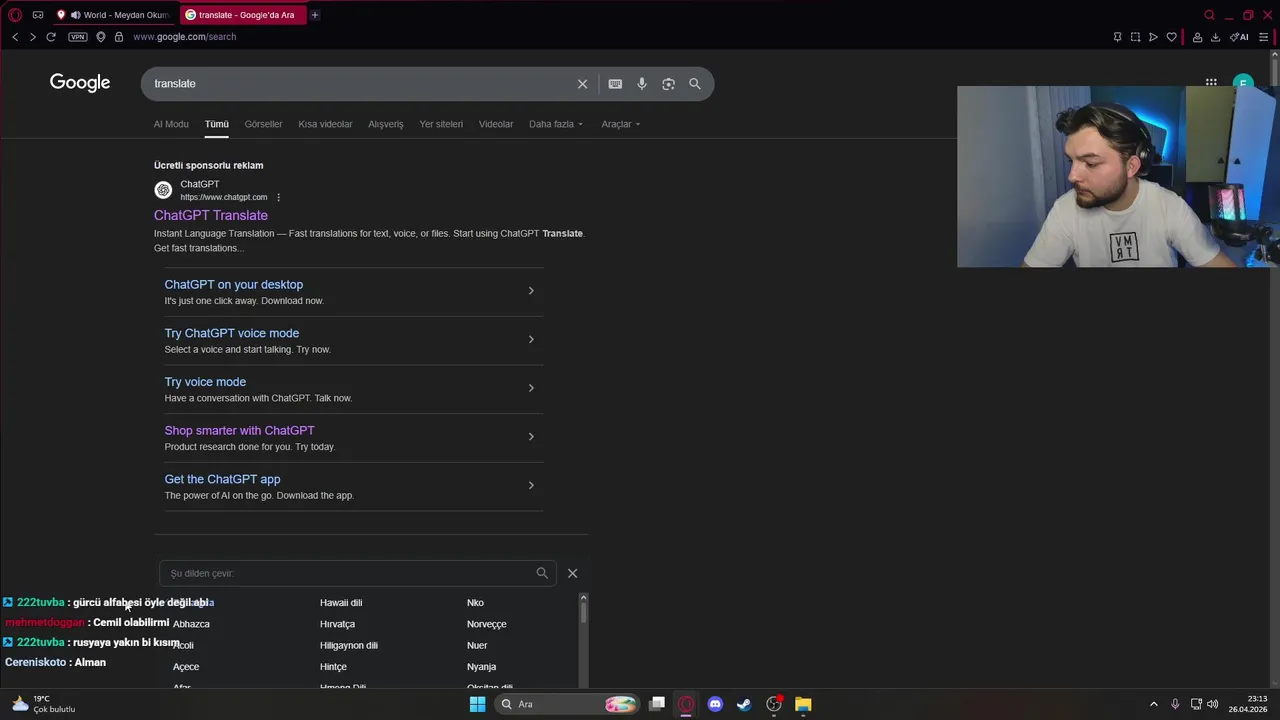The width and height of the screenshot is (1280, 720).
Task: Submit search with magnifier button
Action: (695, 84)
